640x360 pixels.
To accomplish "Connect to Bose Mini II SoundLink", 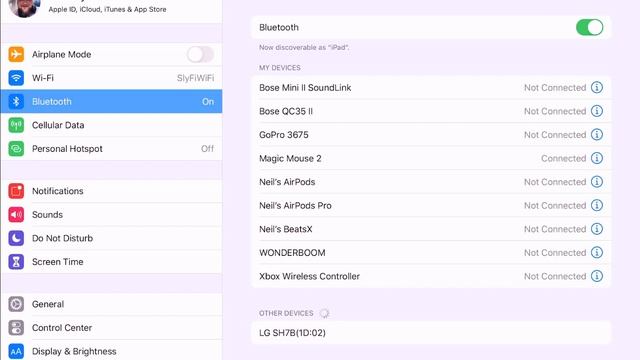I will click(431, 87).
